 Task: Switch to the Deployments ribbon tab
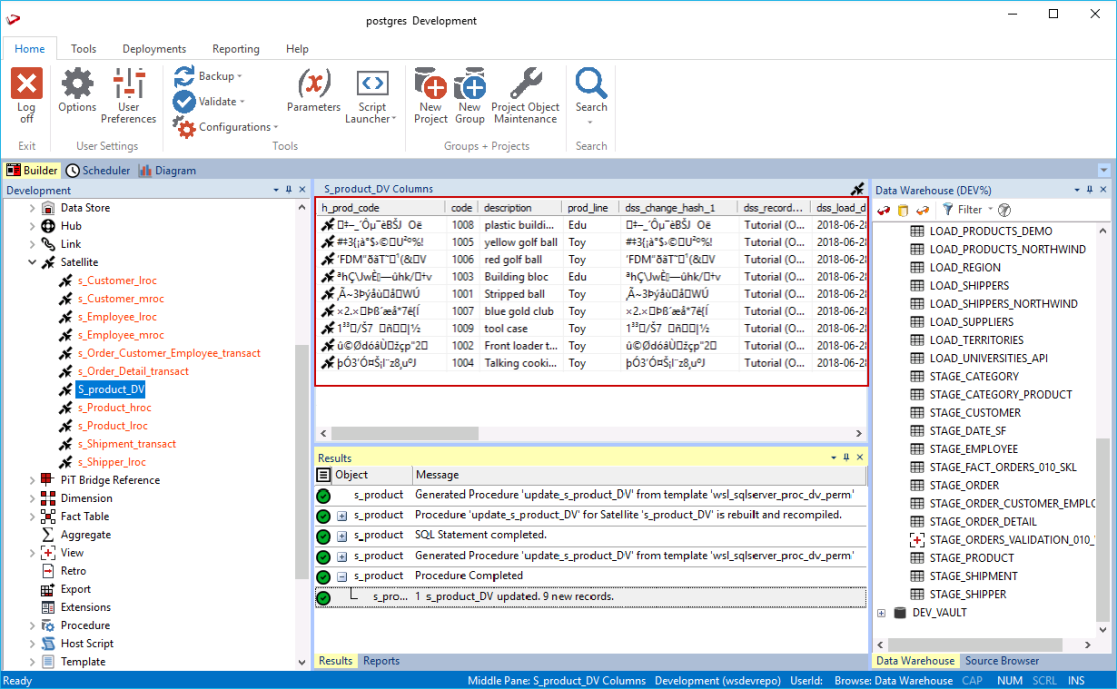click(x=154, y=49)
